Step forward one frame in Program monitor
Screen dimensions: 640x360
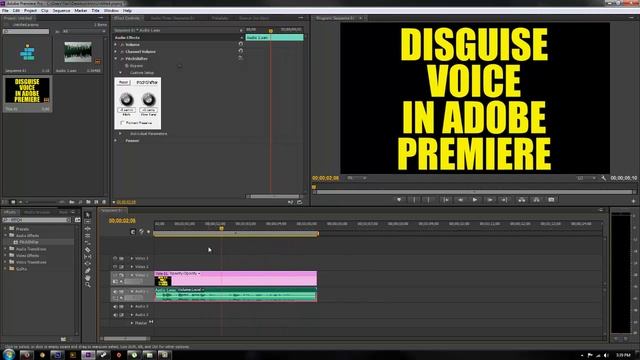[x=489, y=200]
